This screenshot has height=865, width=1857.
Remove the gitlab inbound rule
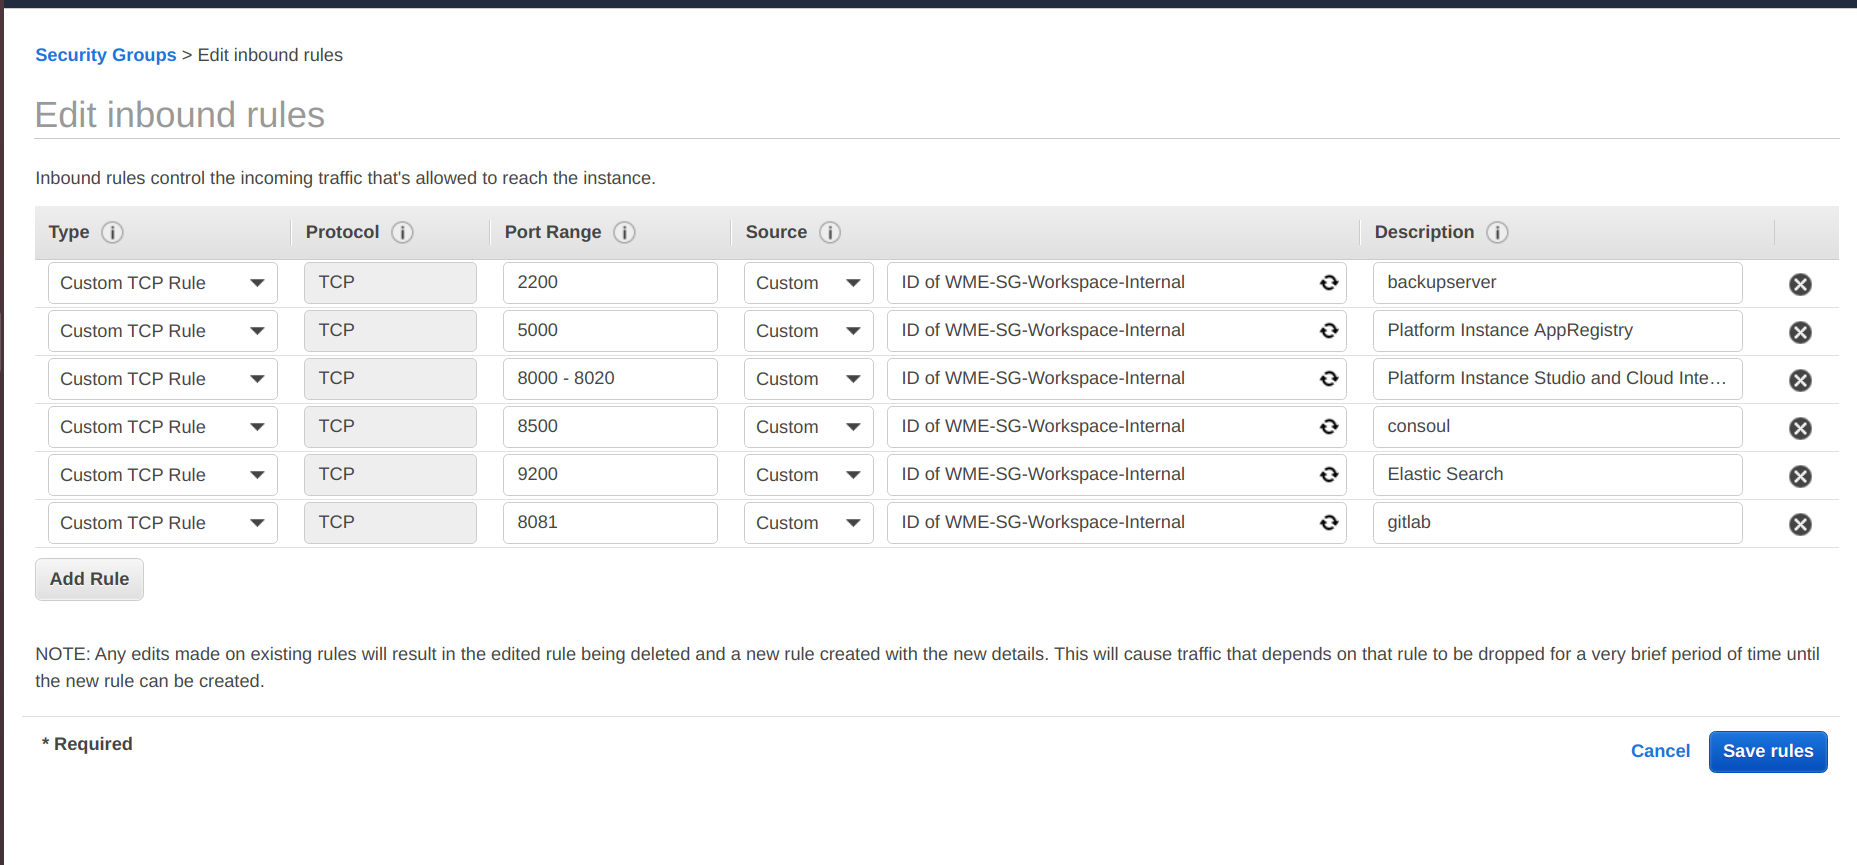1800,524
